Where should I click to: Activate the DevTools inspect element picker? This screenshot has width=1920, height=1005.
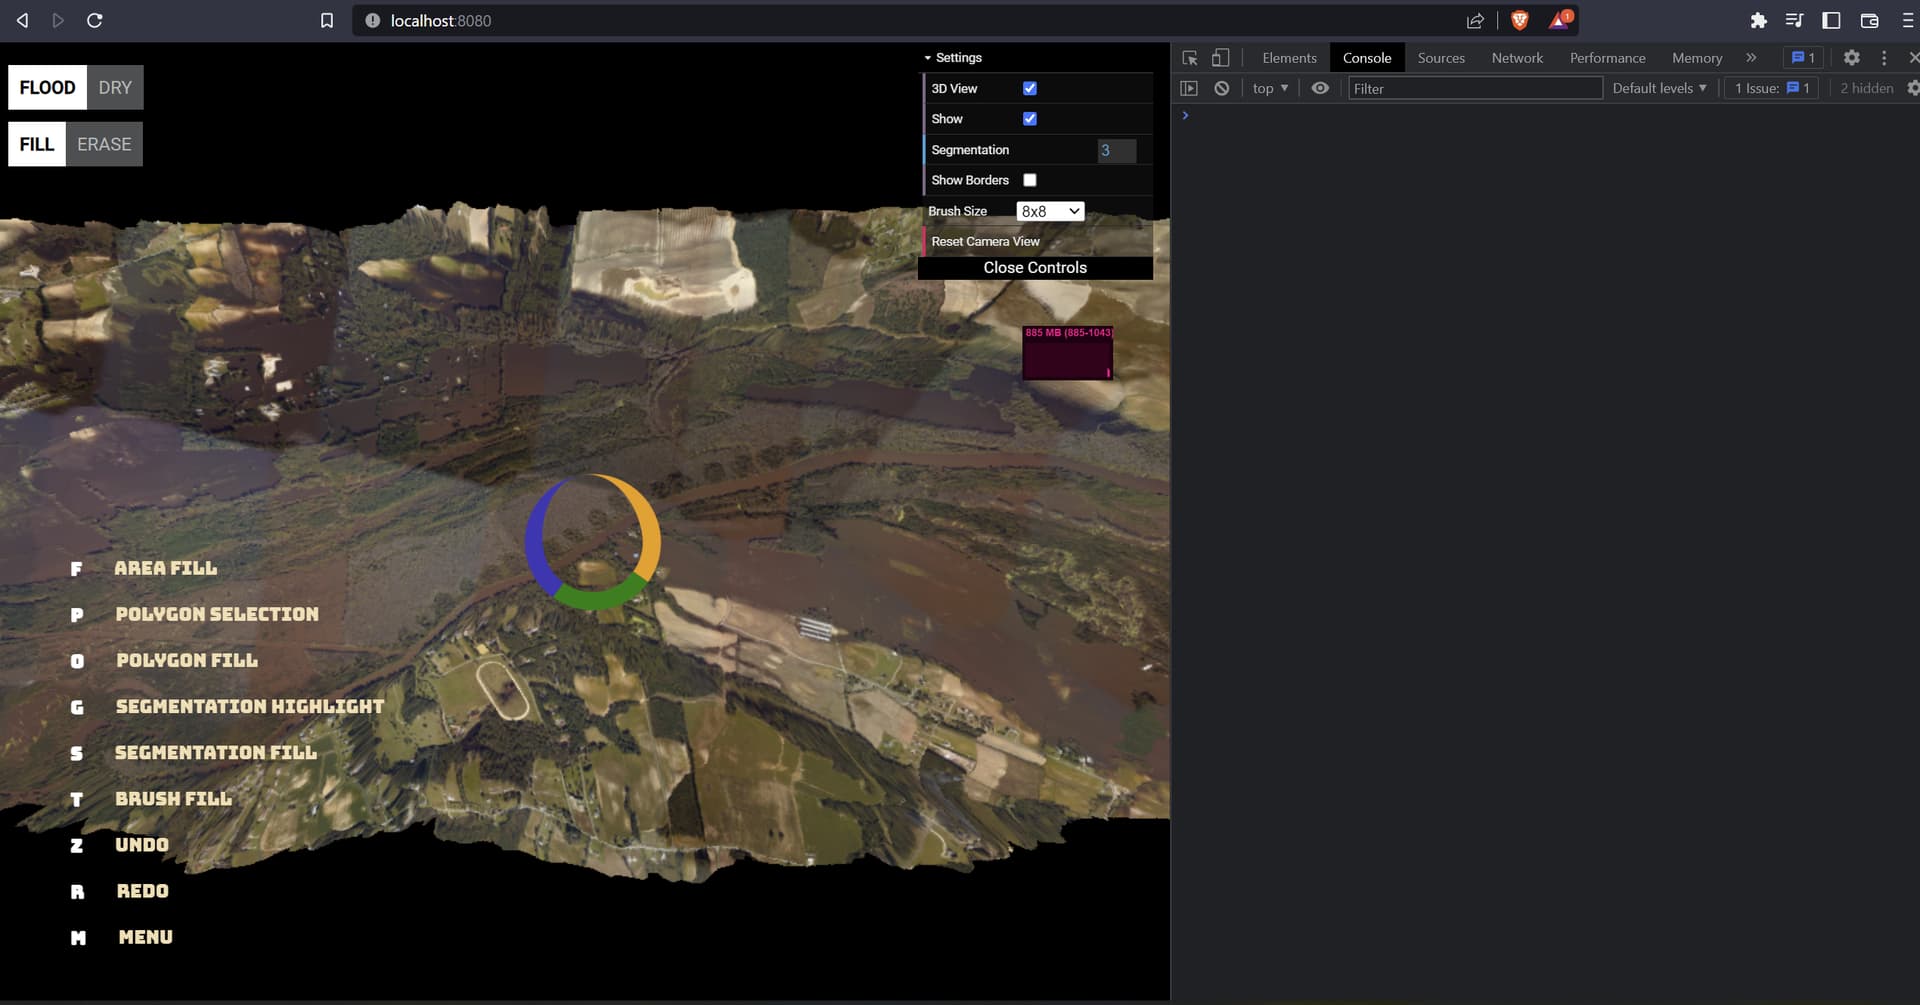1190,58
